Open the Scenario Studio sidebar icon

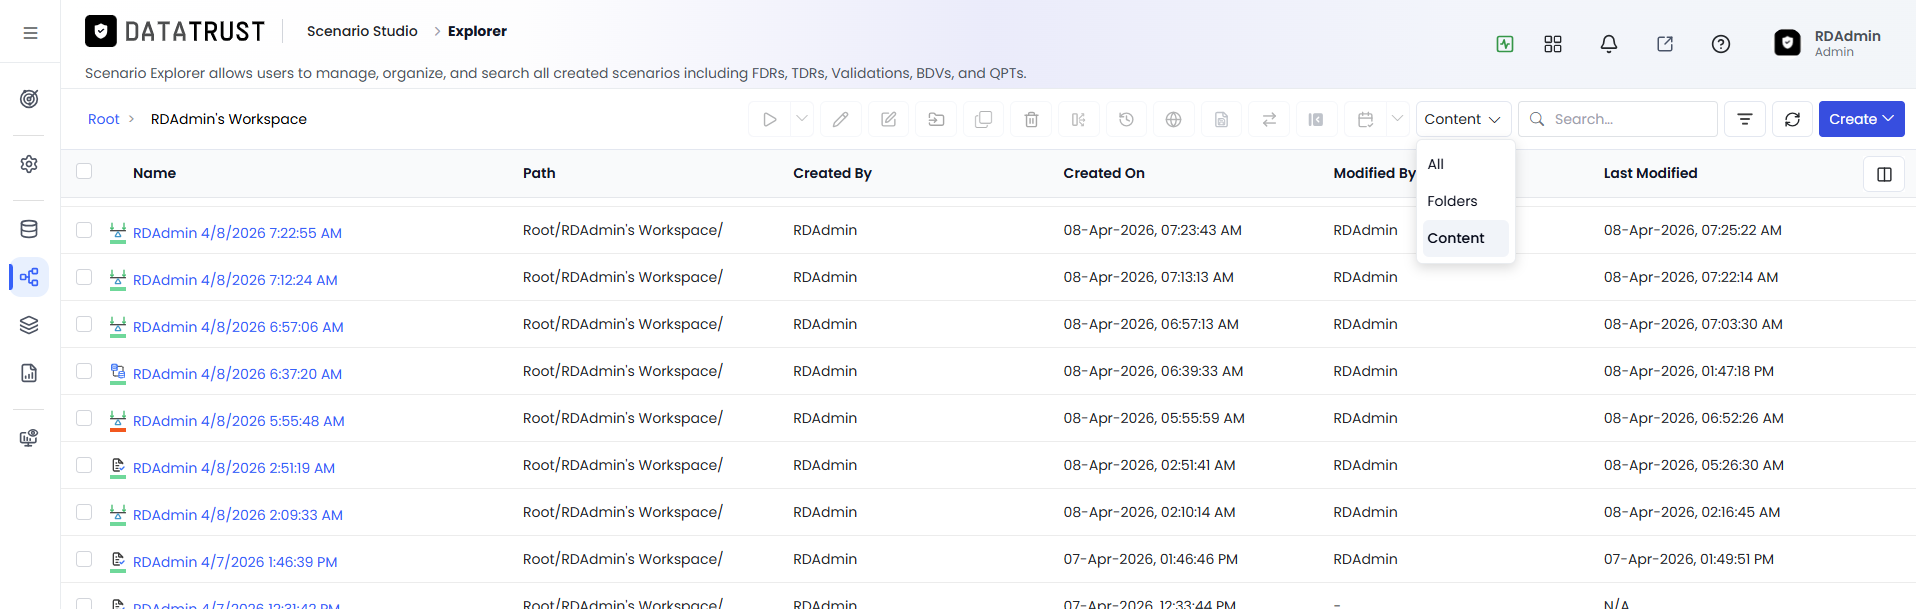click(29, 277)
